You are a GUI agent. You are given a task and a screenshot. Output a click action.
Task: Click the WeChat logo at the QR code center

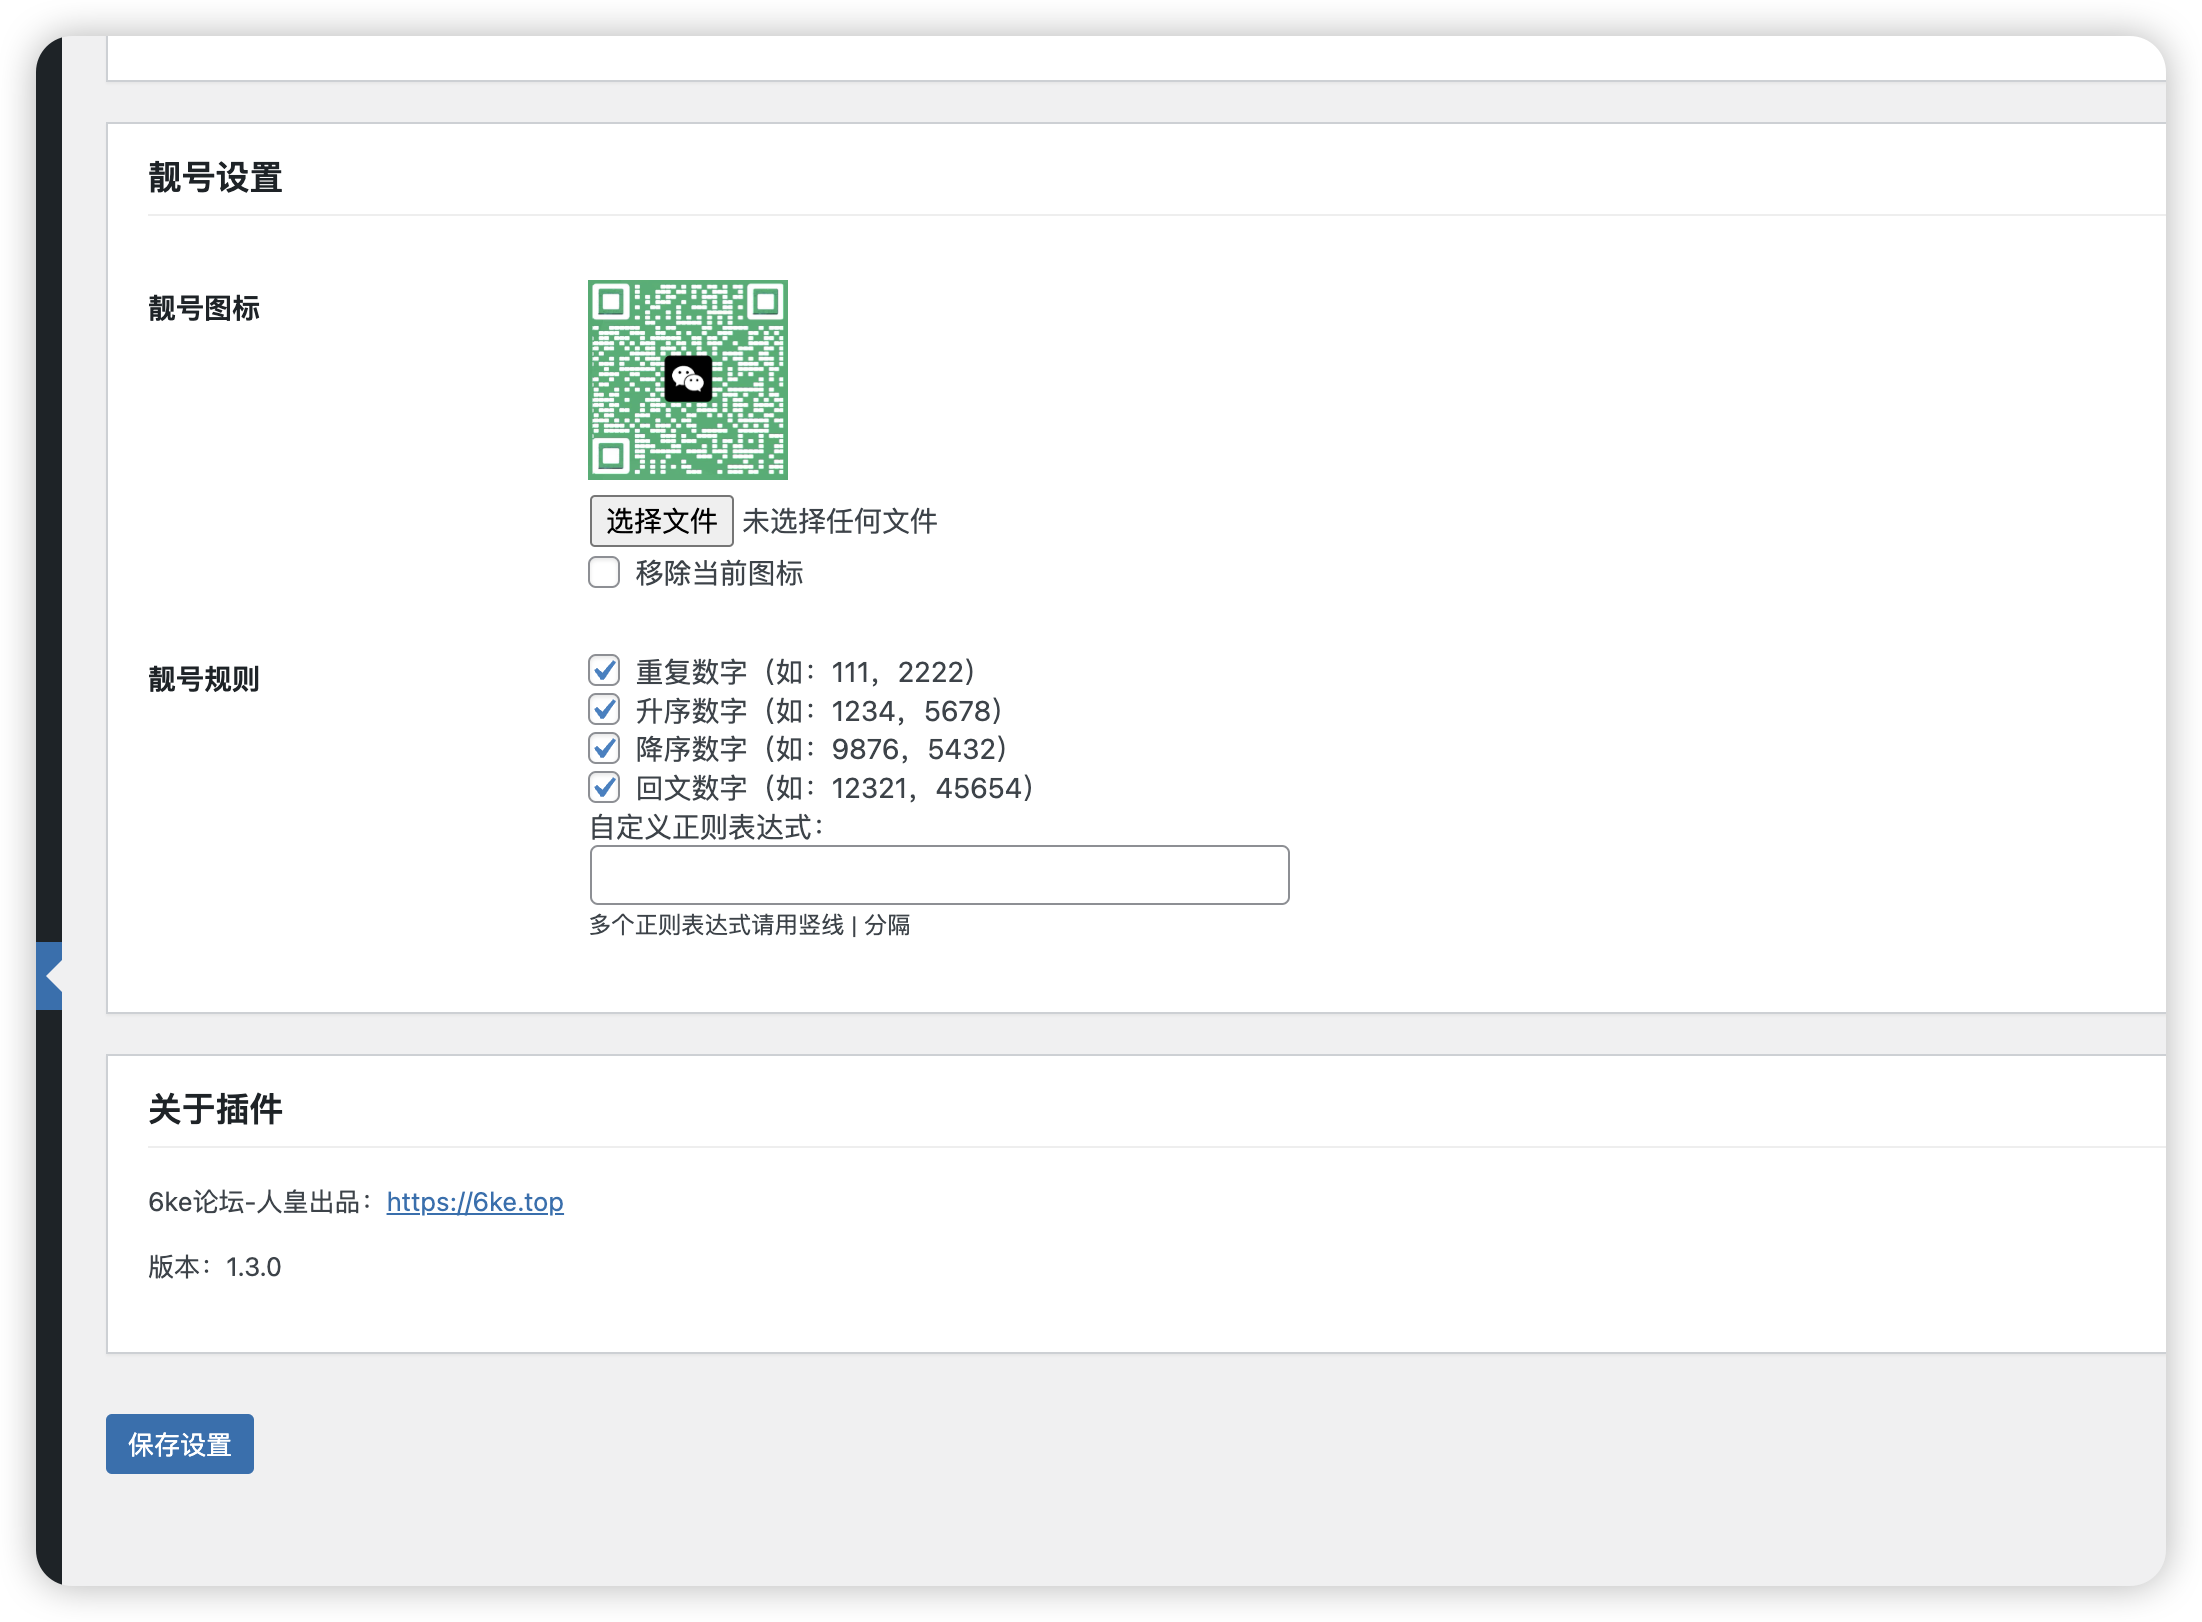tap(688, 380)
